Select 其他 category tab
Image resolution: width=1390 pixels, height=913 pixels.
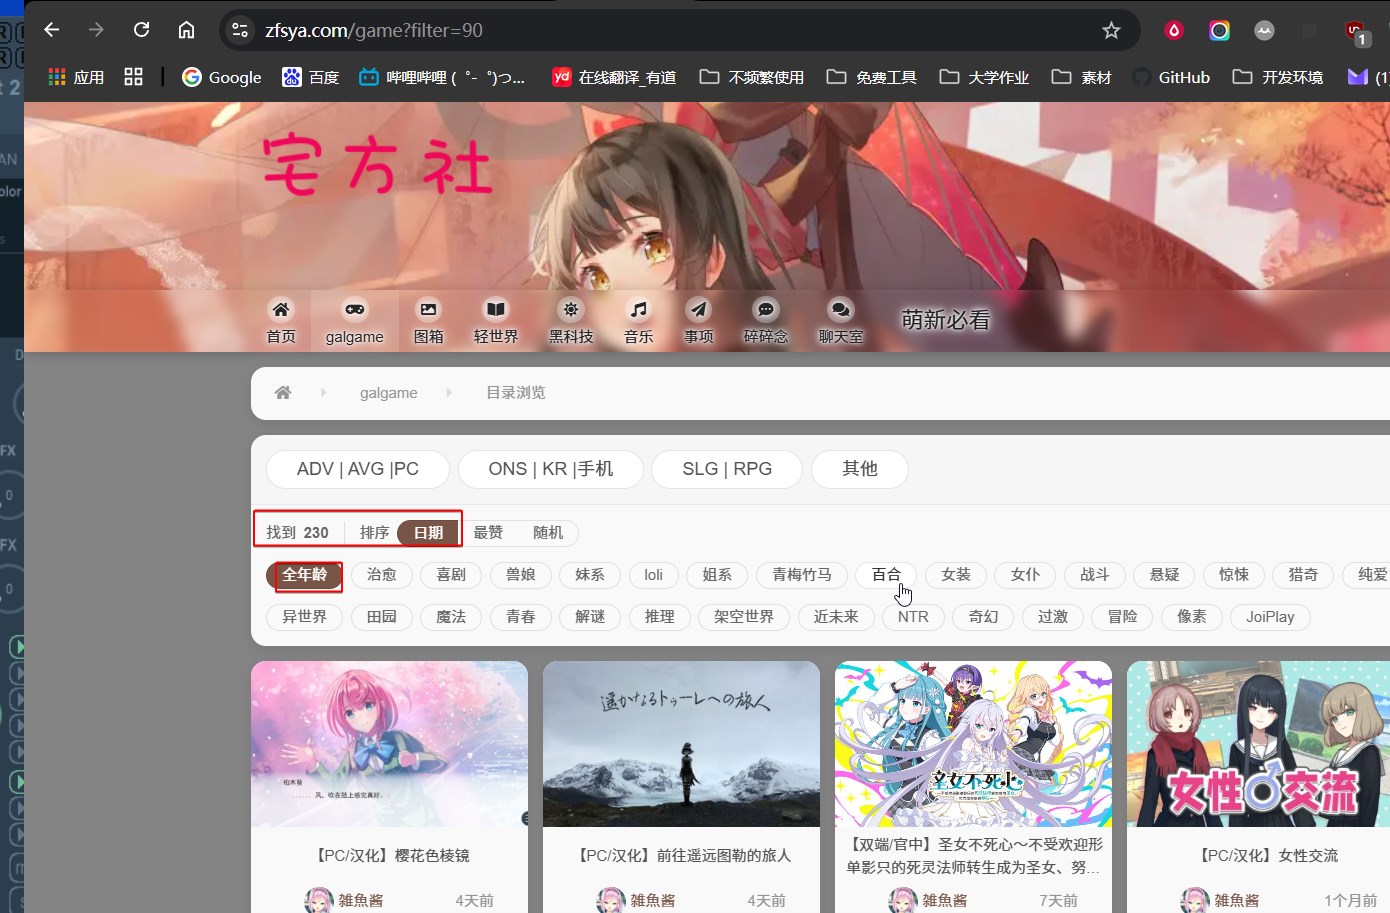point(860,469)
